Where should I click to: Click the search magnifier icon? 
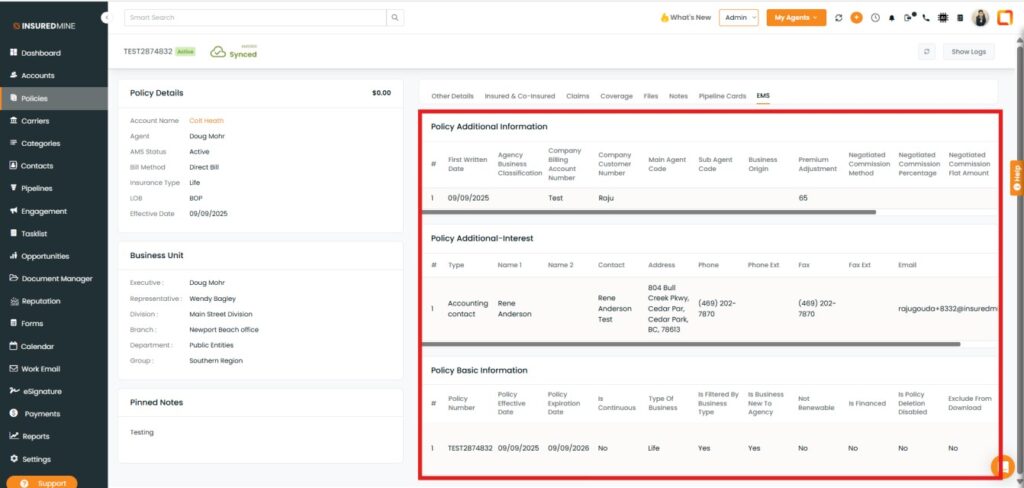click(x=396, y=18)
